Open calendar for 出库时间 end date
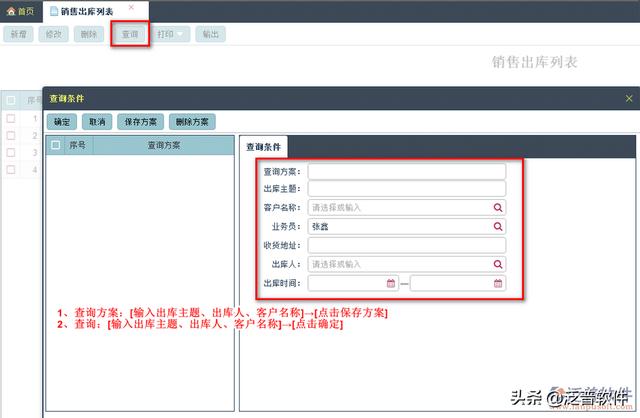The width and height of the screenshot is (640, 418). tap(498, 283)
